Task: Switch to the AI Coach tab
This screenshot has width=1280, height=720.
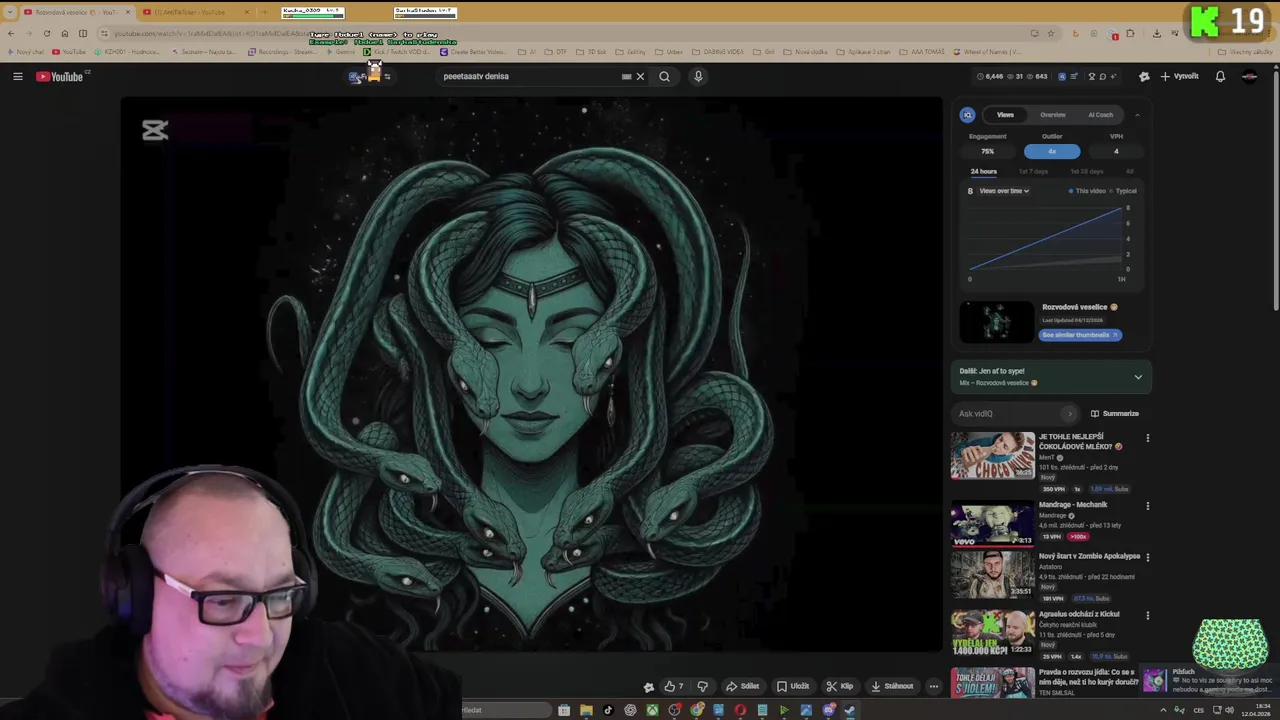Action: coord(1101,115)
